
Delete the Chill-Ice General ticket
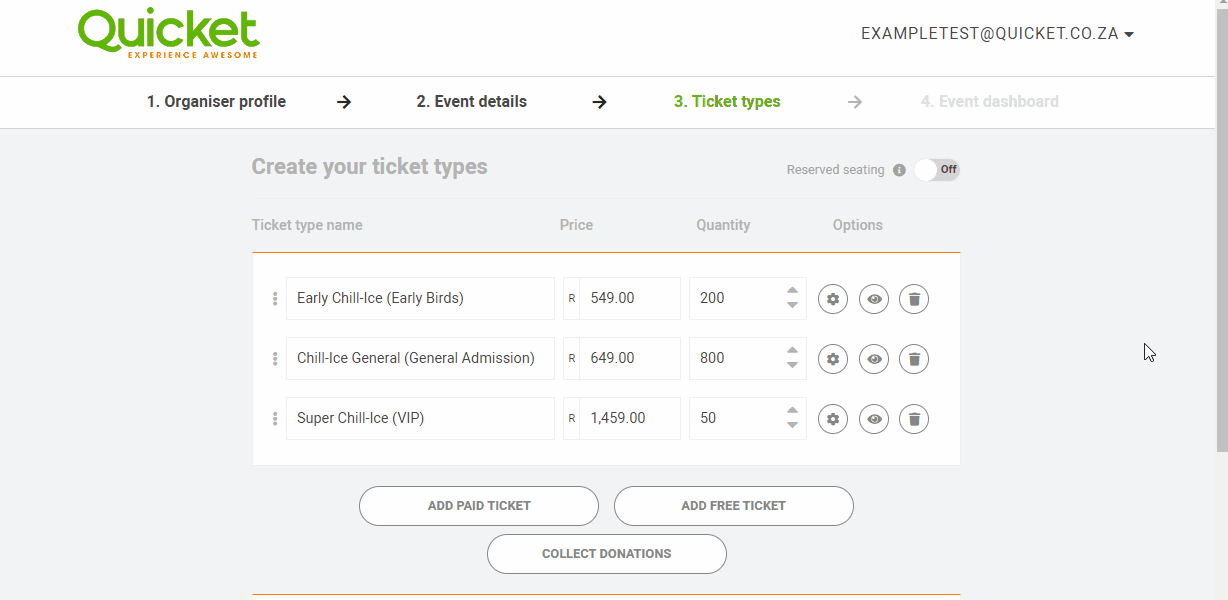click(x=914, y=358)
